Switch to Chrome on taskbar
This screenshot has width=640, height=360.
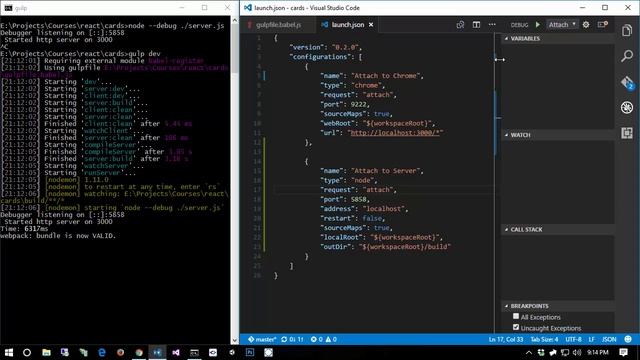click(139, 352)
